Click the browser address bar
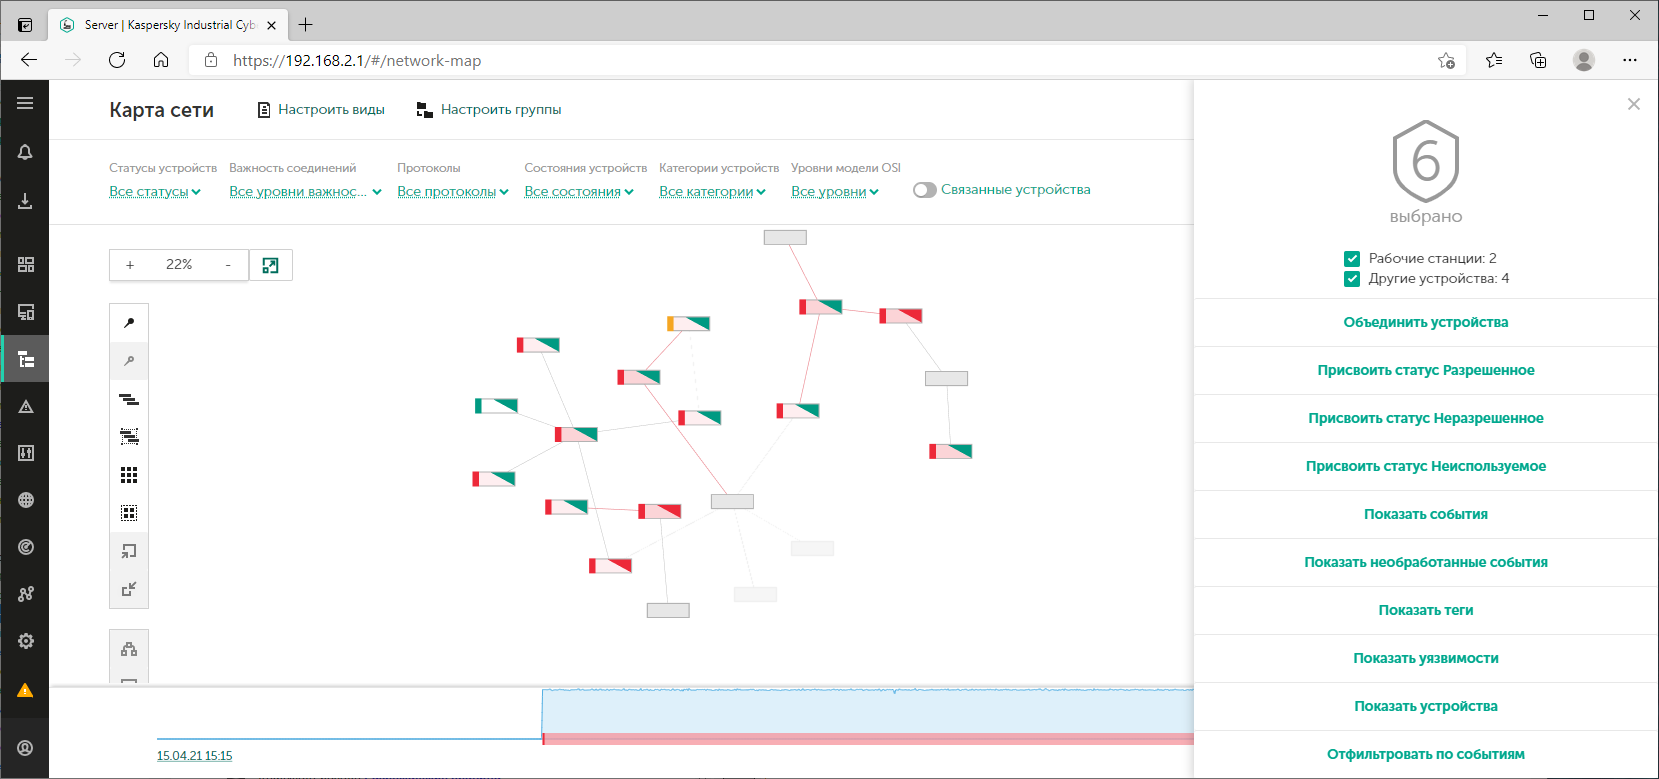 pyautogui.click(x=826, y=61)
